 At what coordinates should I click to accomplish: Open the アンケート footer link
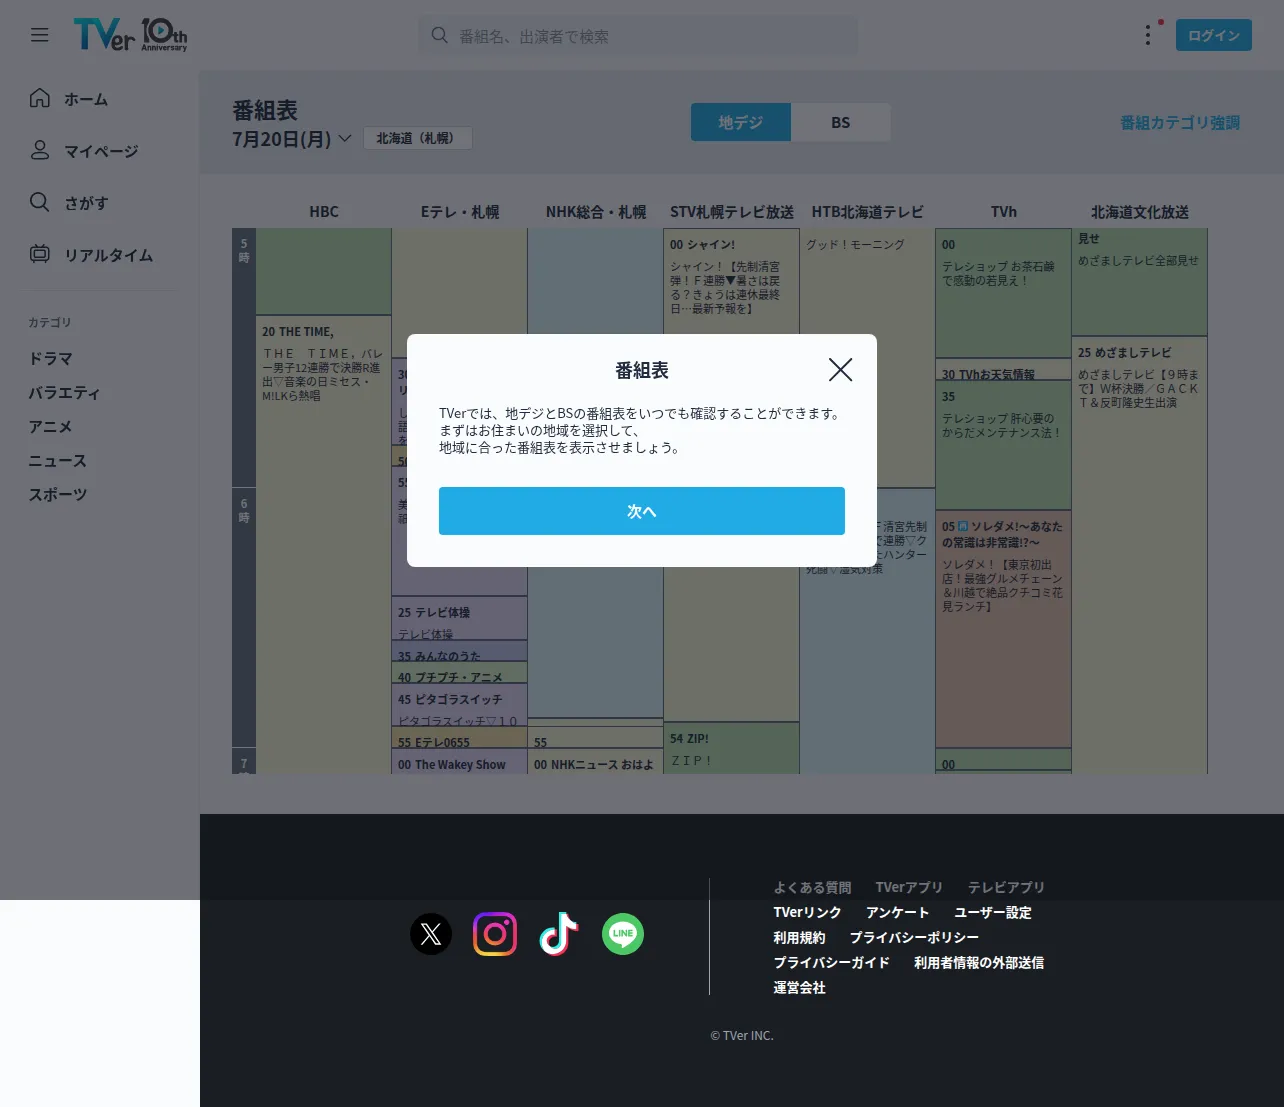tap(898, 912)
